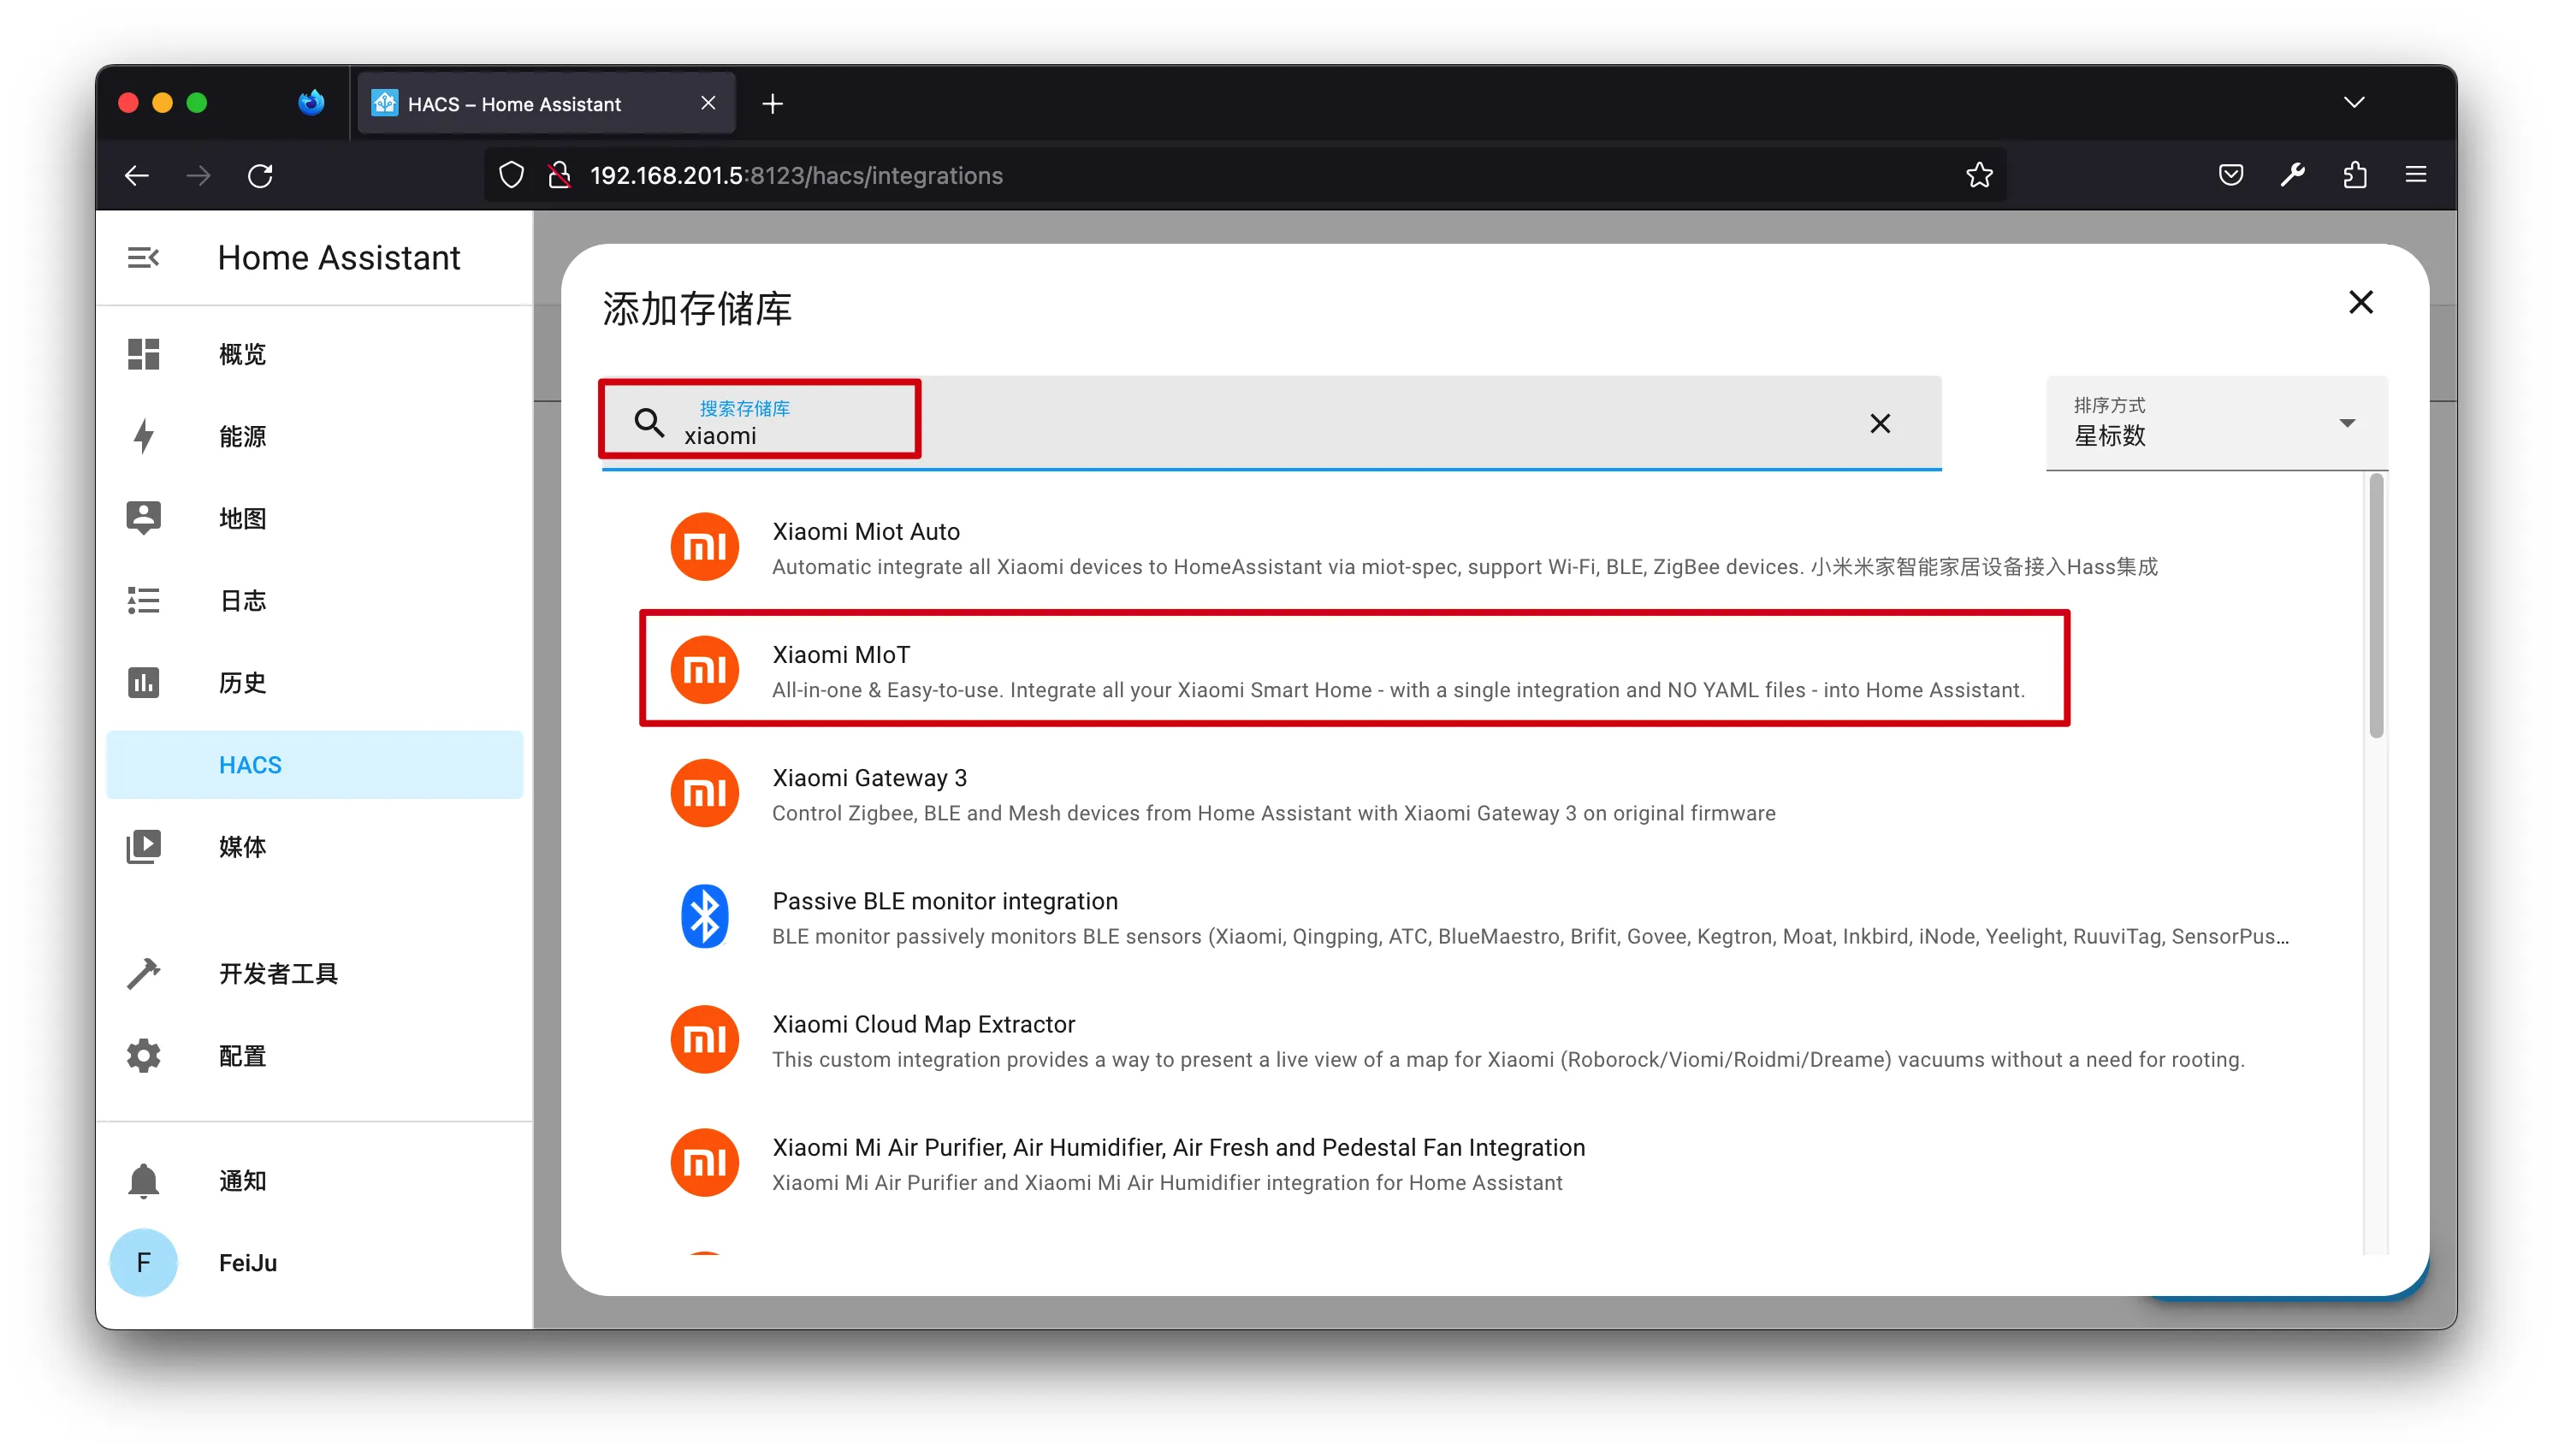Click the search magnifier icon
The image size is (2553, 1456).
pyautogui.click(x=649, y=423)
